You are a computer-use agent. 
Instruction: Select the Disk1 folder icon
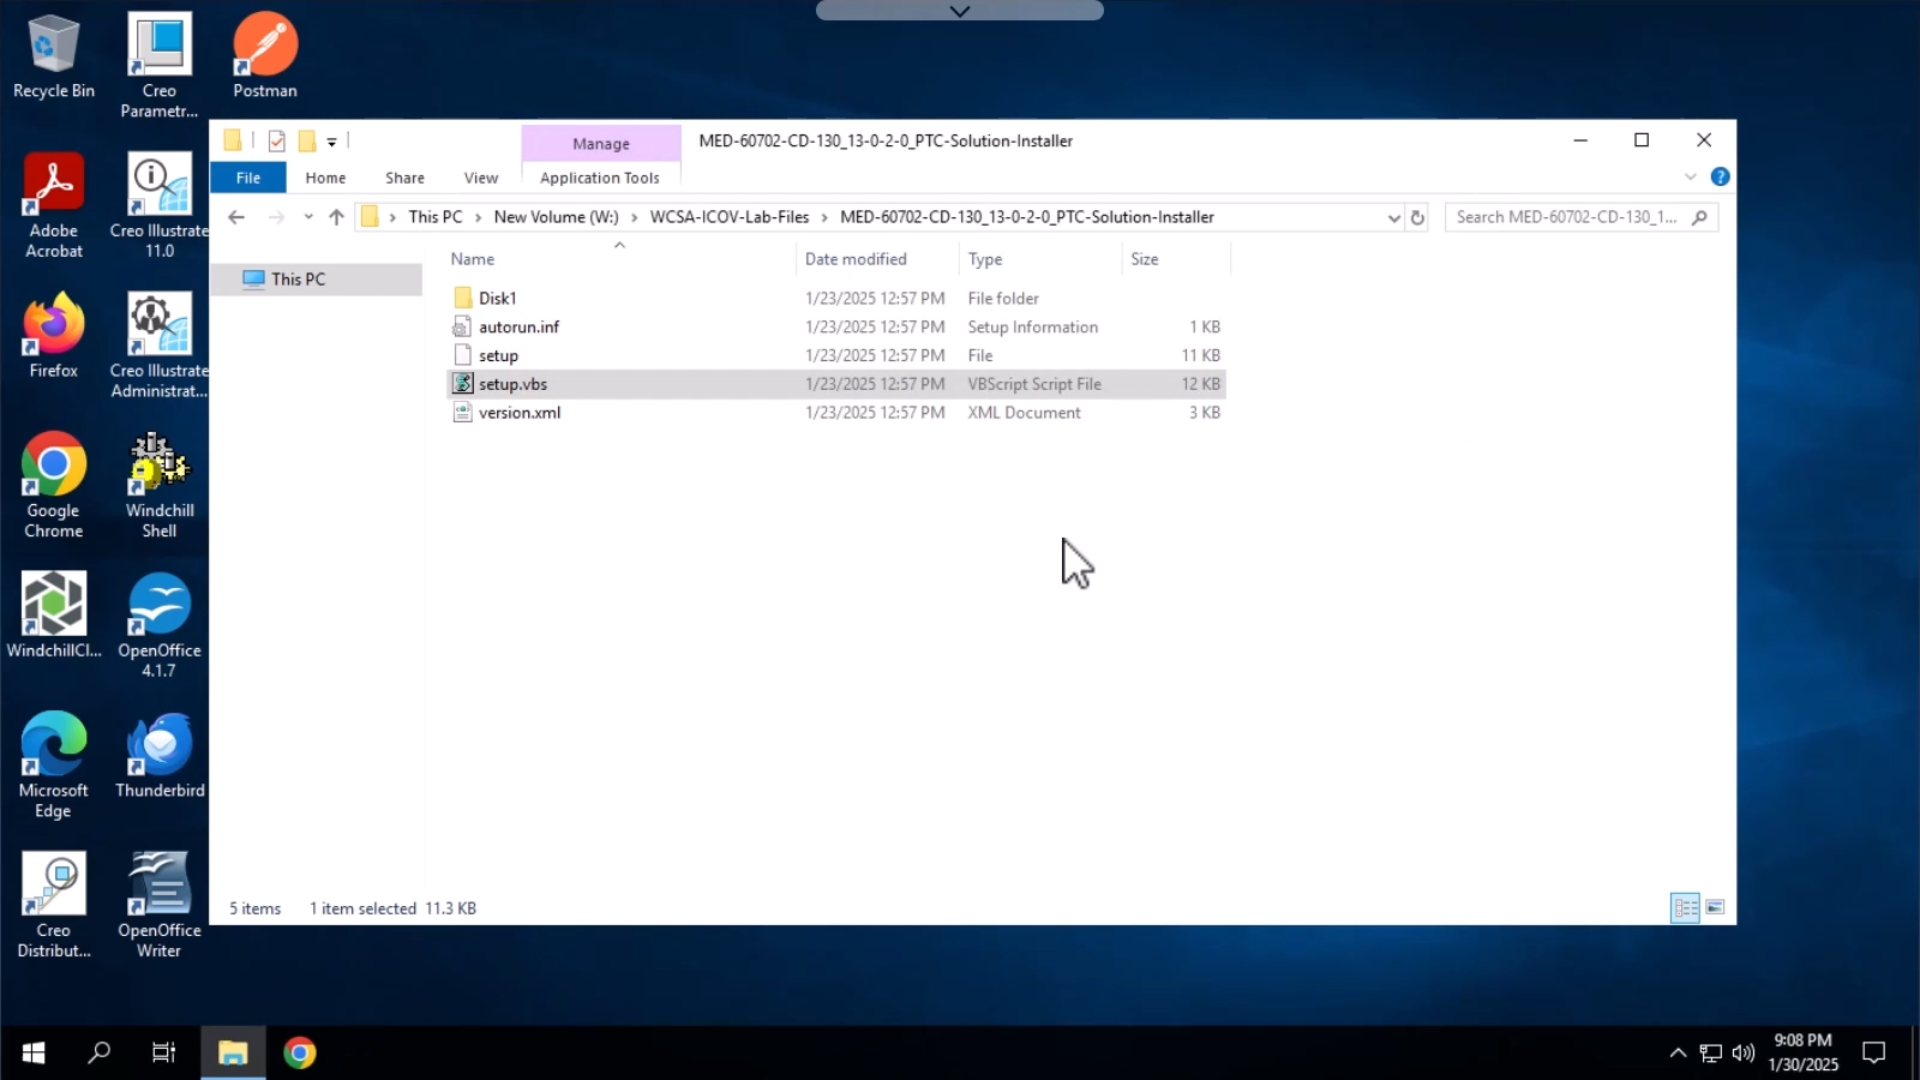462,298
